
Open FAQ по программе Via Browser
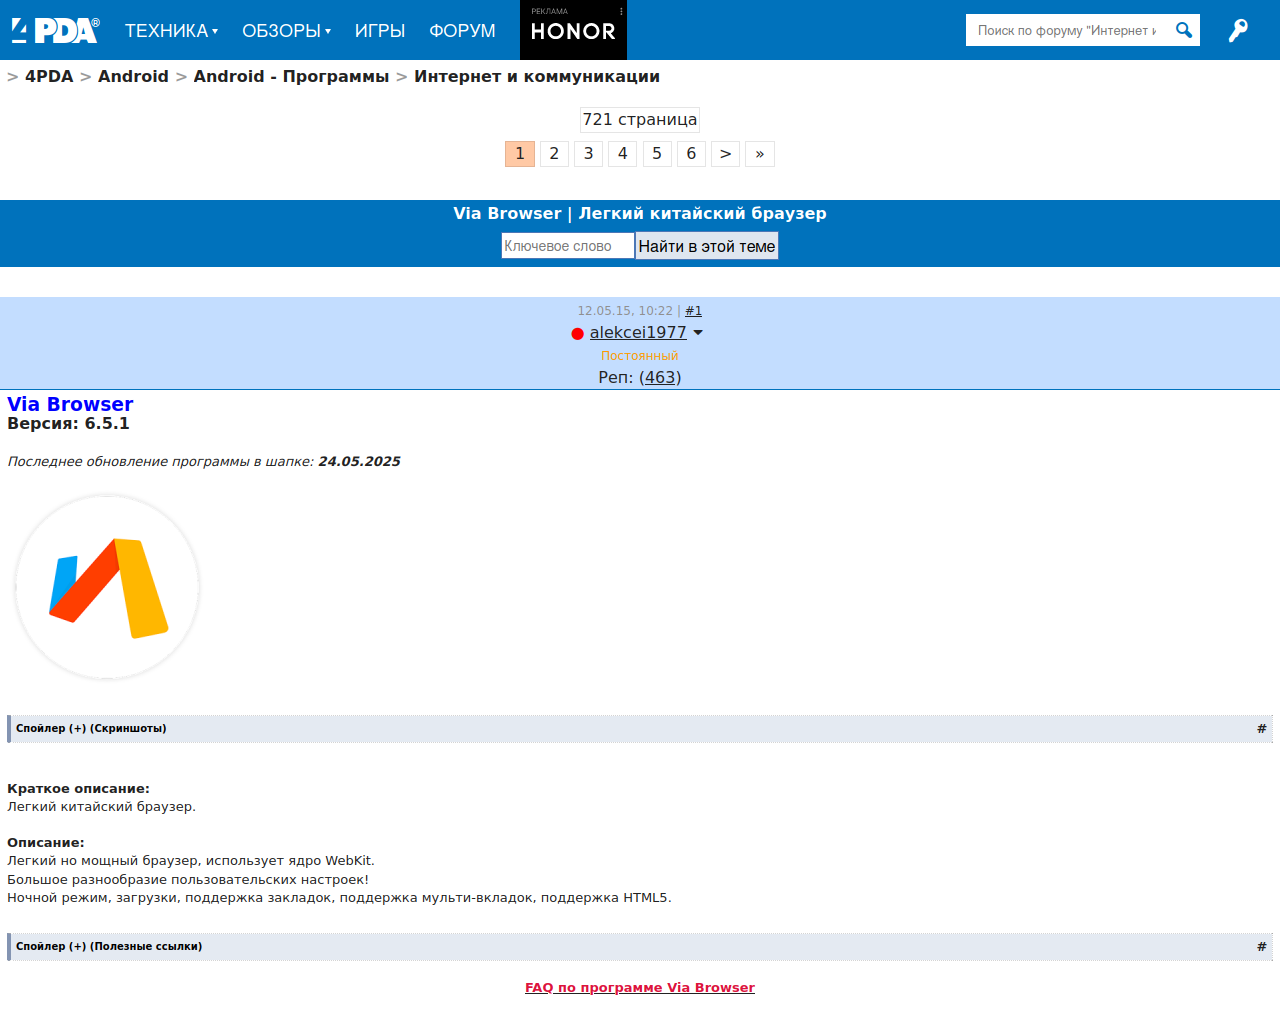coord(640,987)
